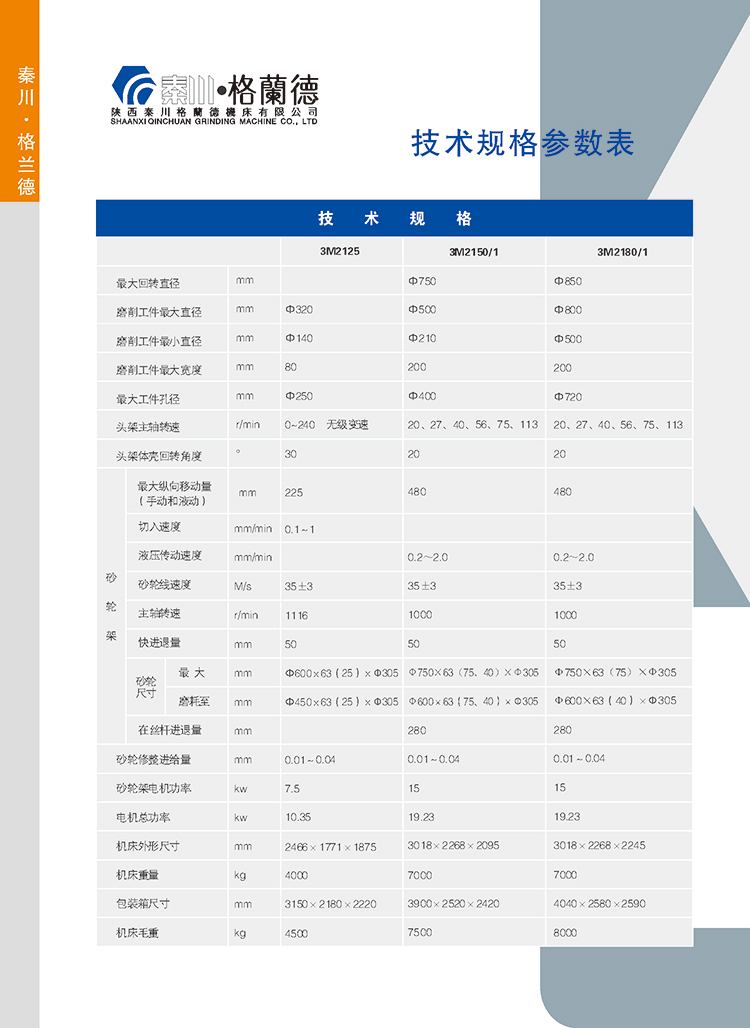
Task: Select the 3M2125 column header
Action: (x=340, y=251)
